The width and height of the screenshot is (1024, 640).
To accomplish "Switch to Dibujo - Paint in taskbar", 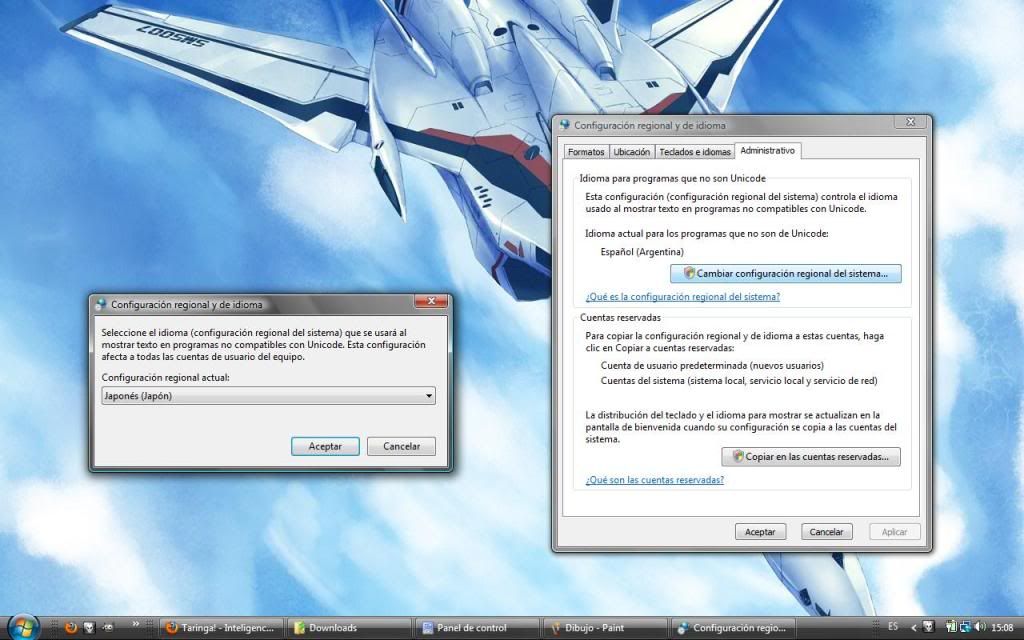I will click(x=605, y=628).
